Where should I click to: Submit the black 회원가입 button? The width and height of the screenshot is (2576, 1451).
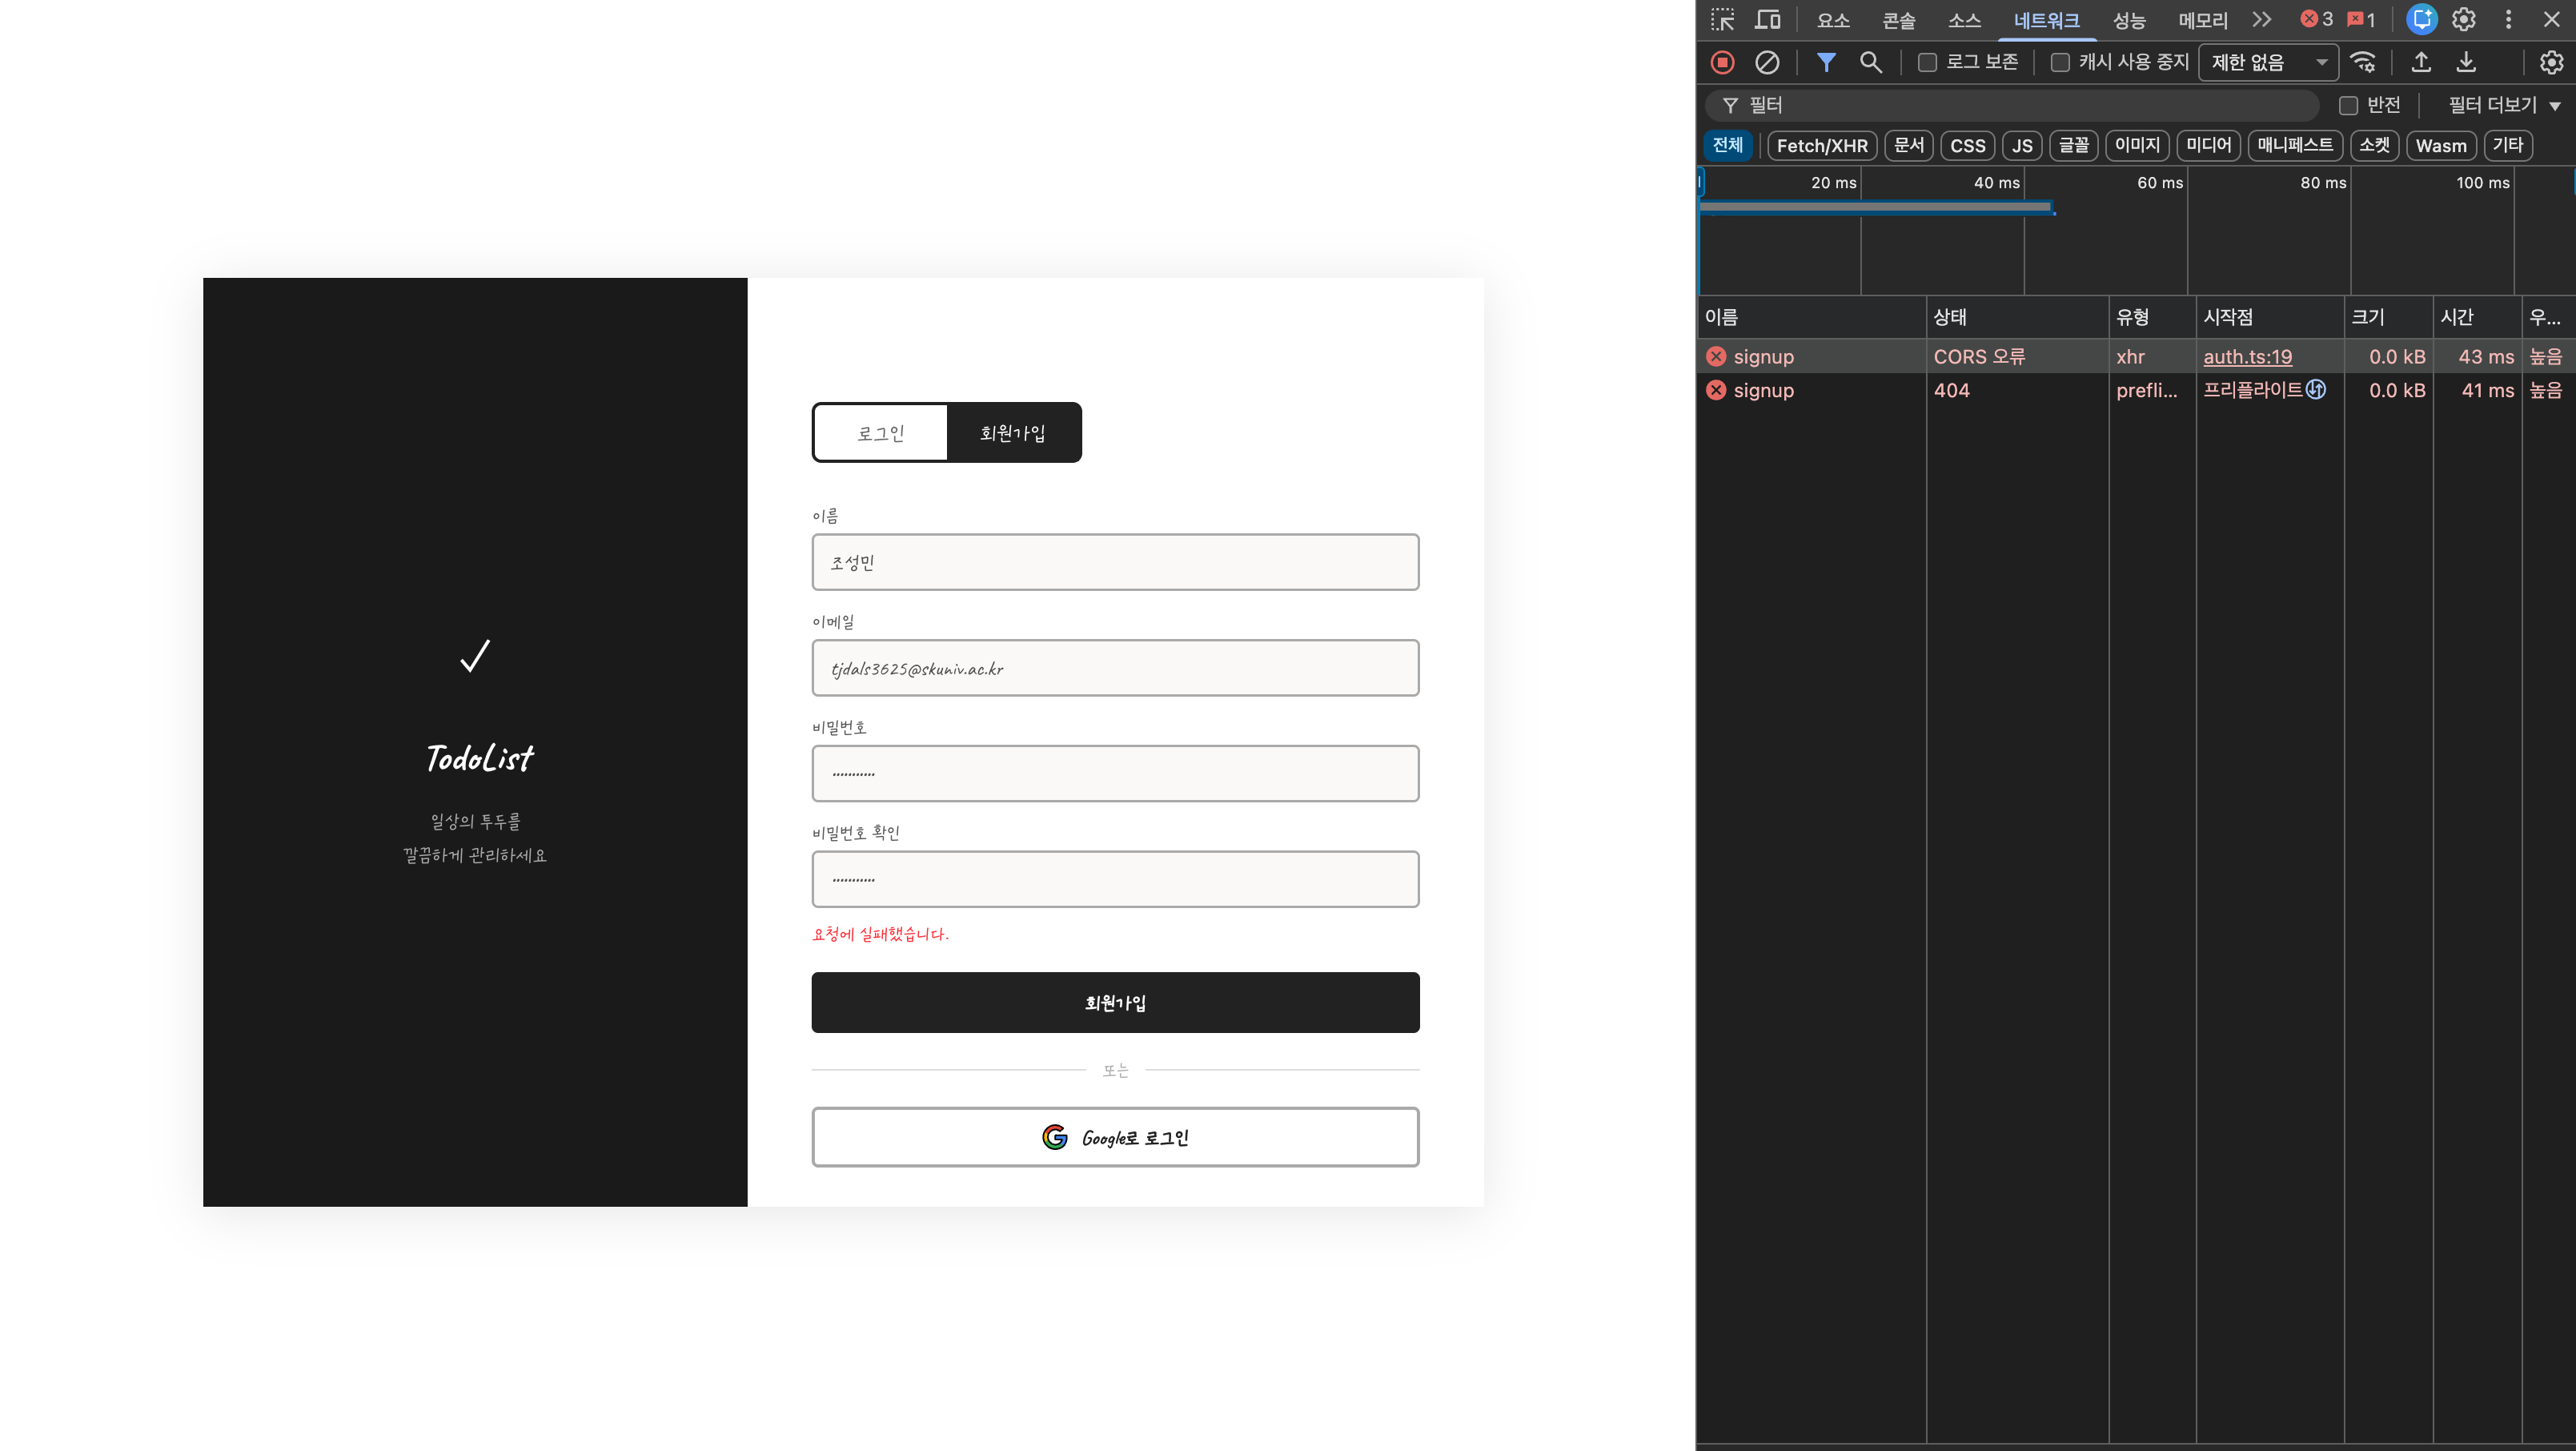1115,1002
